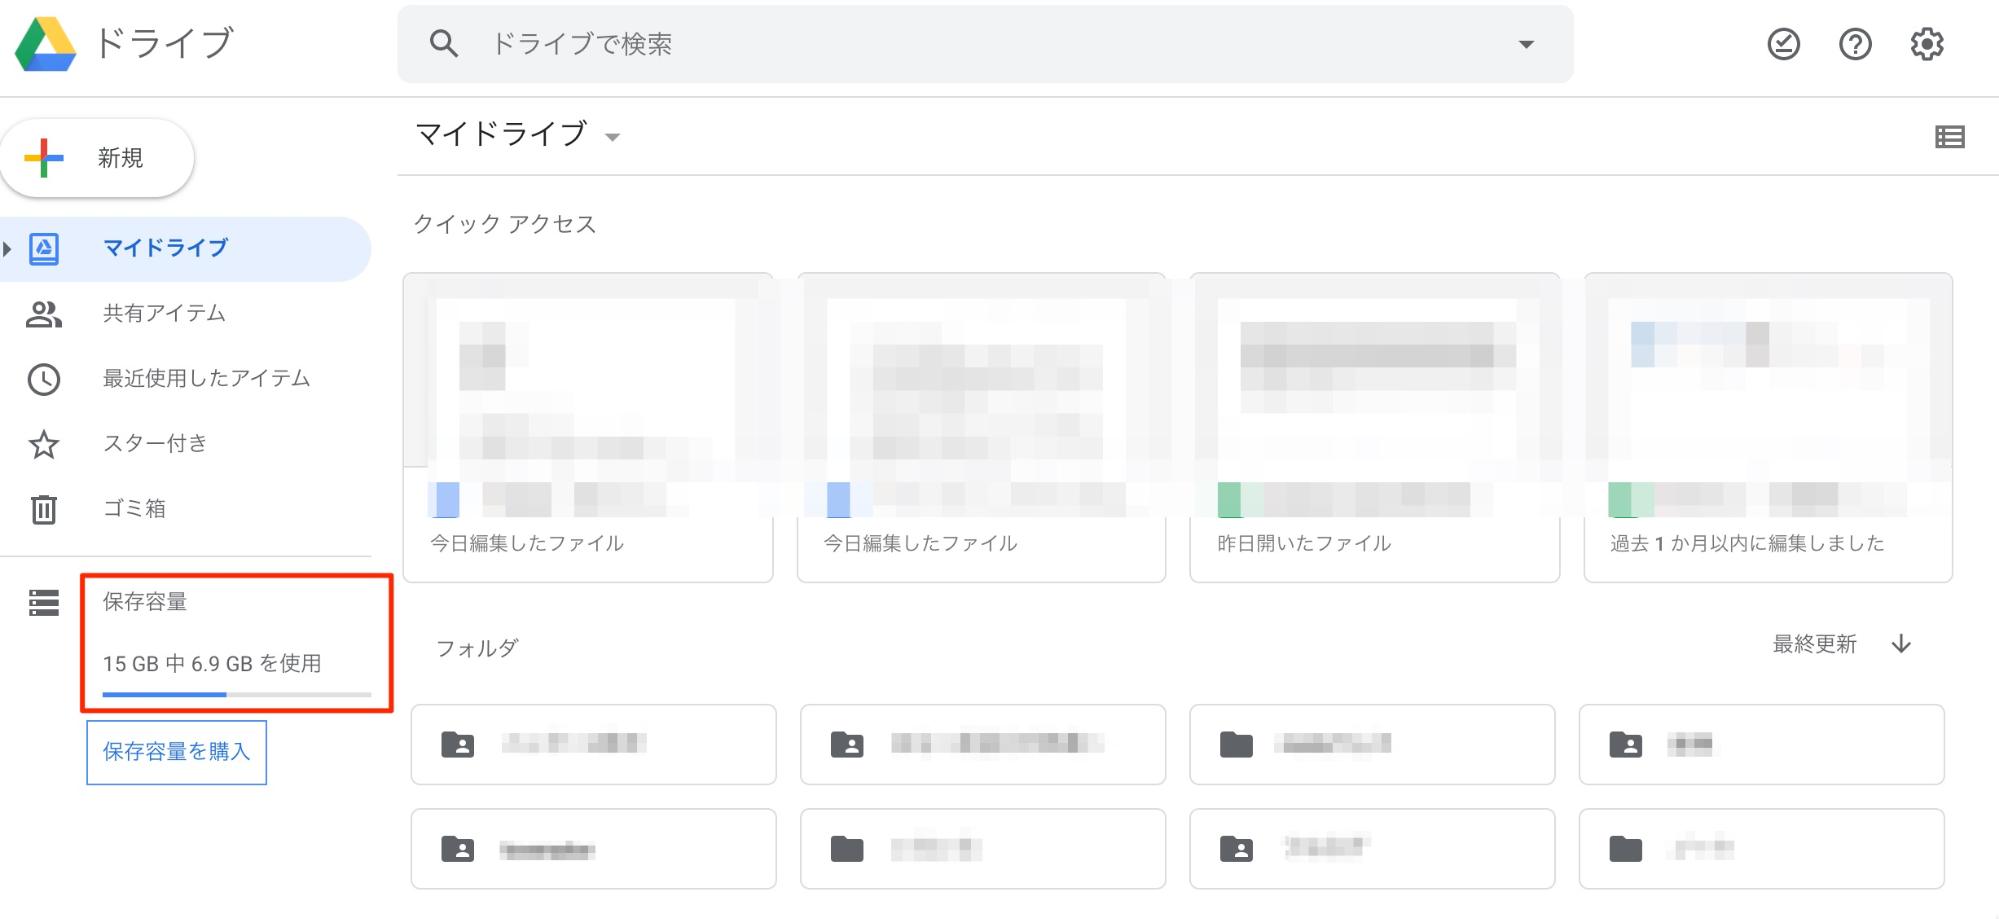Open the offline ready checkmark icon
Viewport: 1999px width, 919px height.
pos(1783,44)
